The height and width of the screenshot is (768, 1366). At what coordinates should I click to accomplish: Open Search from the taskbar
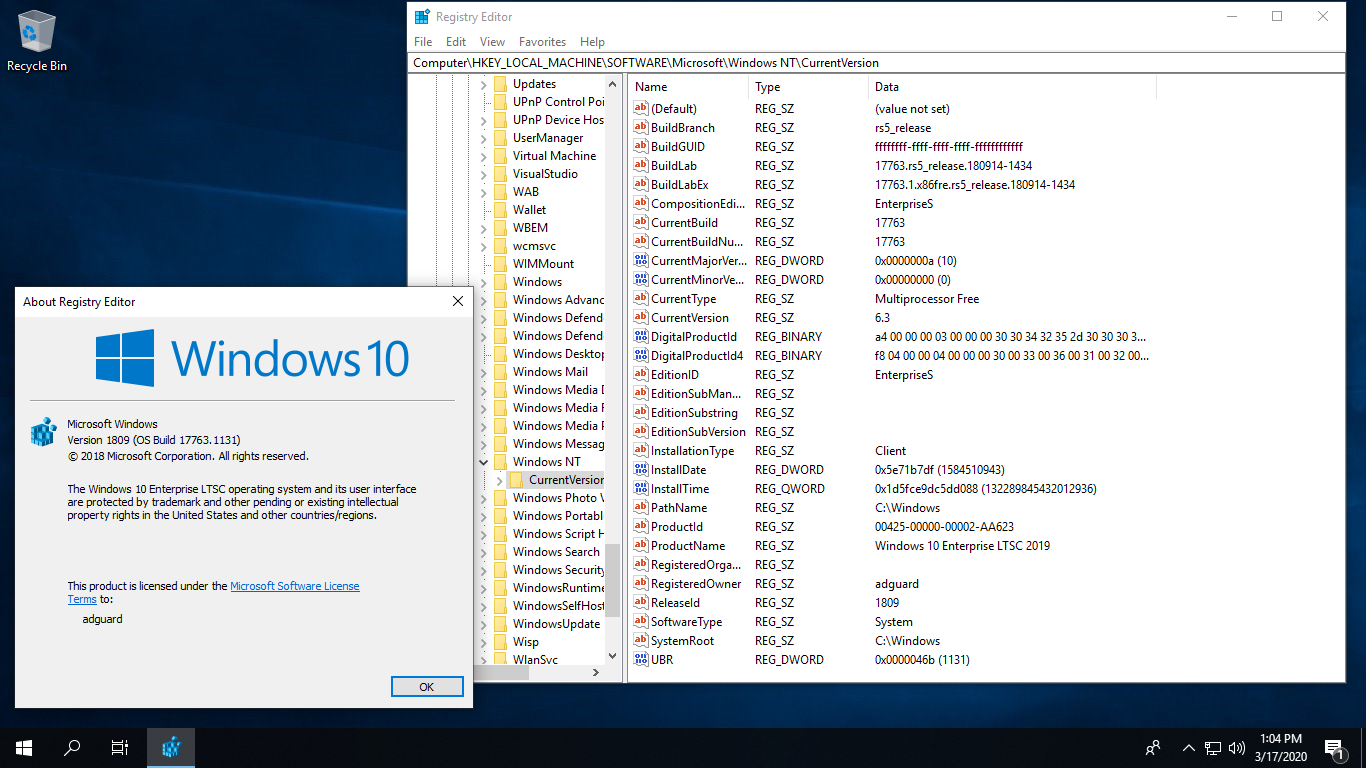coord(72,747)
